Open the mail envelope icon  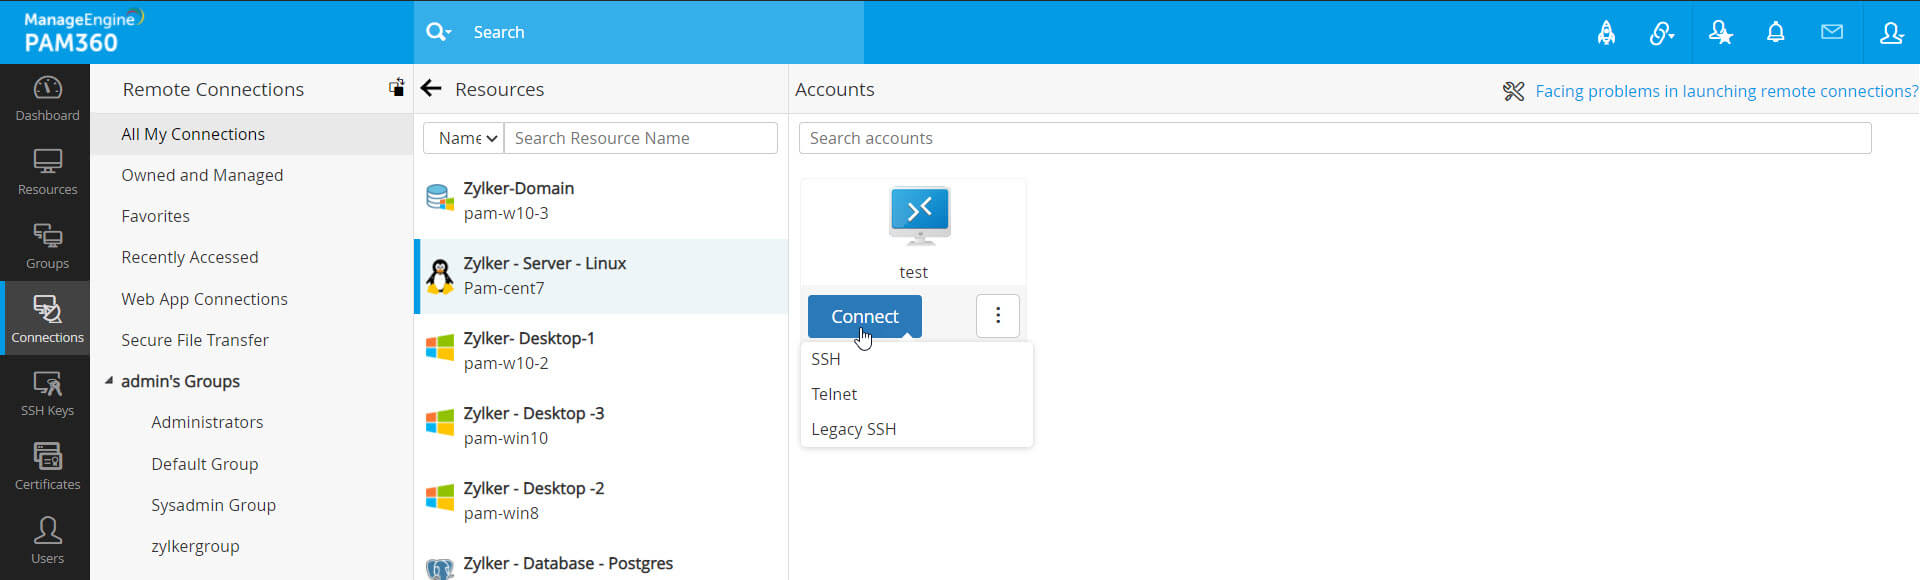[x=1832, y=32]
